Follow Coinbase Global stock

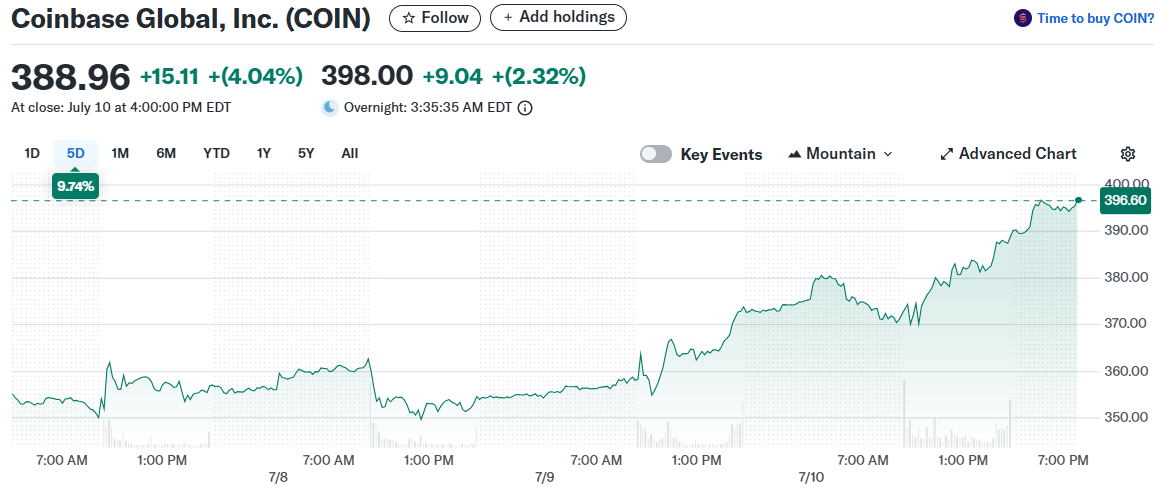435,18
